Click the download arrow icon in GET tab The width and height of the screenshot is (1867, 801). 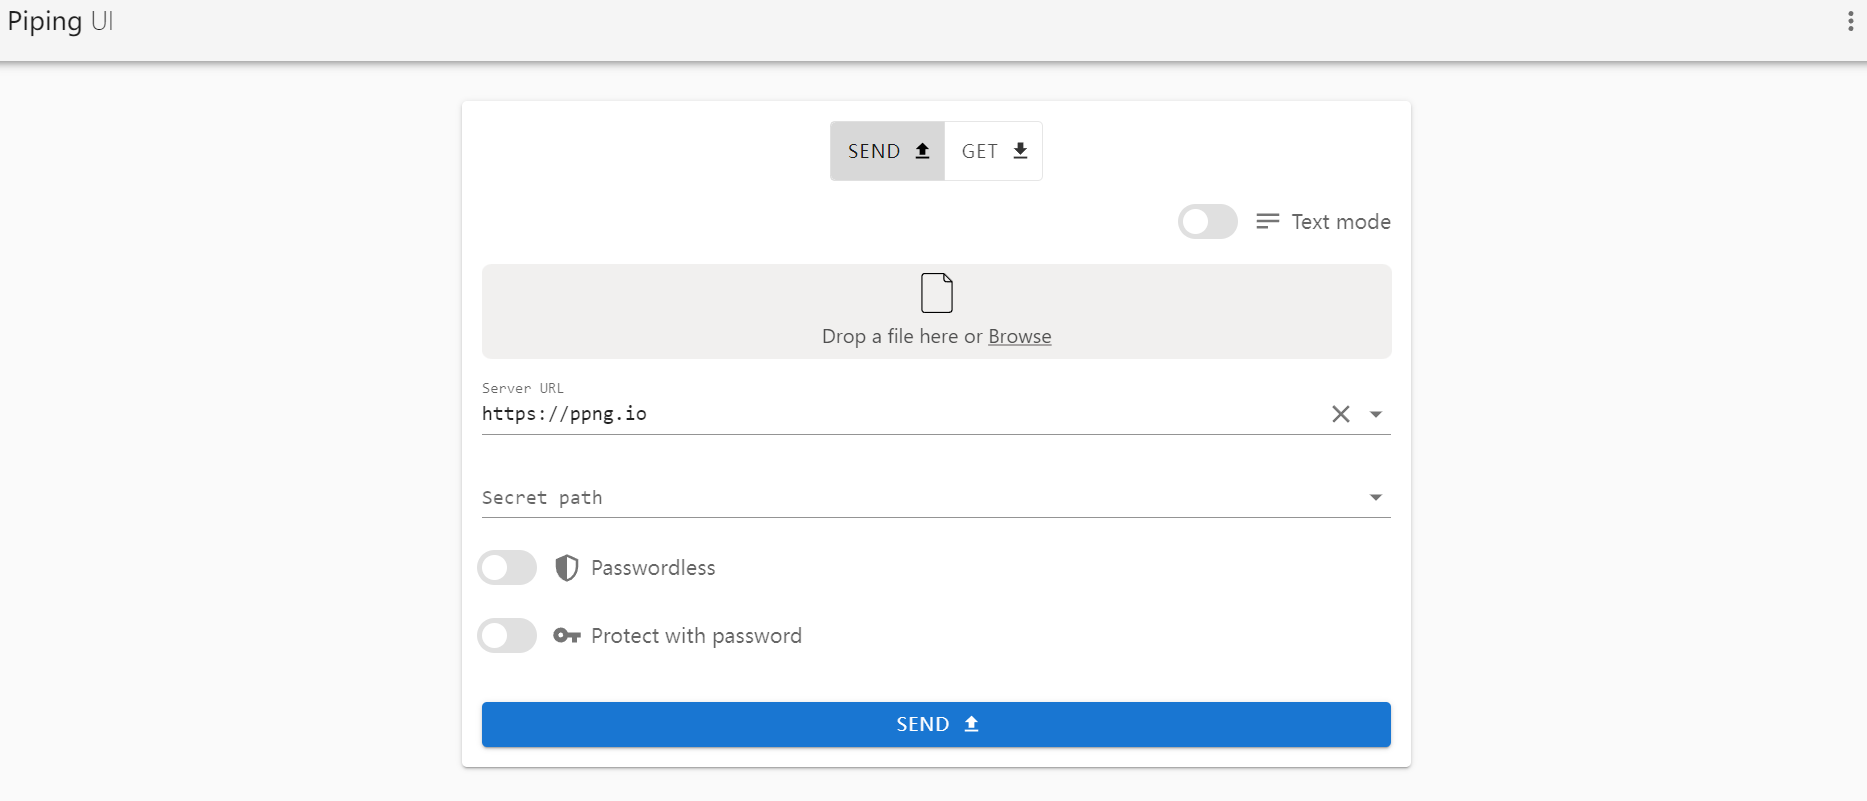pyautogui.click(x=1020, y=151)
